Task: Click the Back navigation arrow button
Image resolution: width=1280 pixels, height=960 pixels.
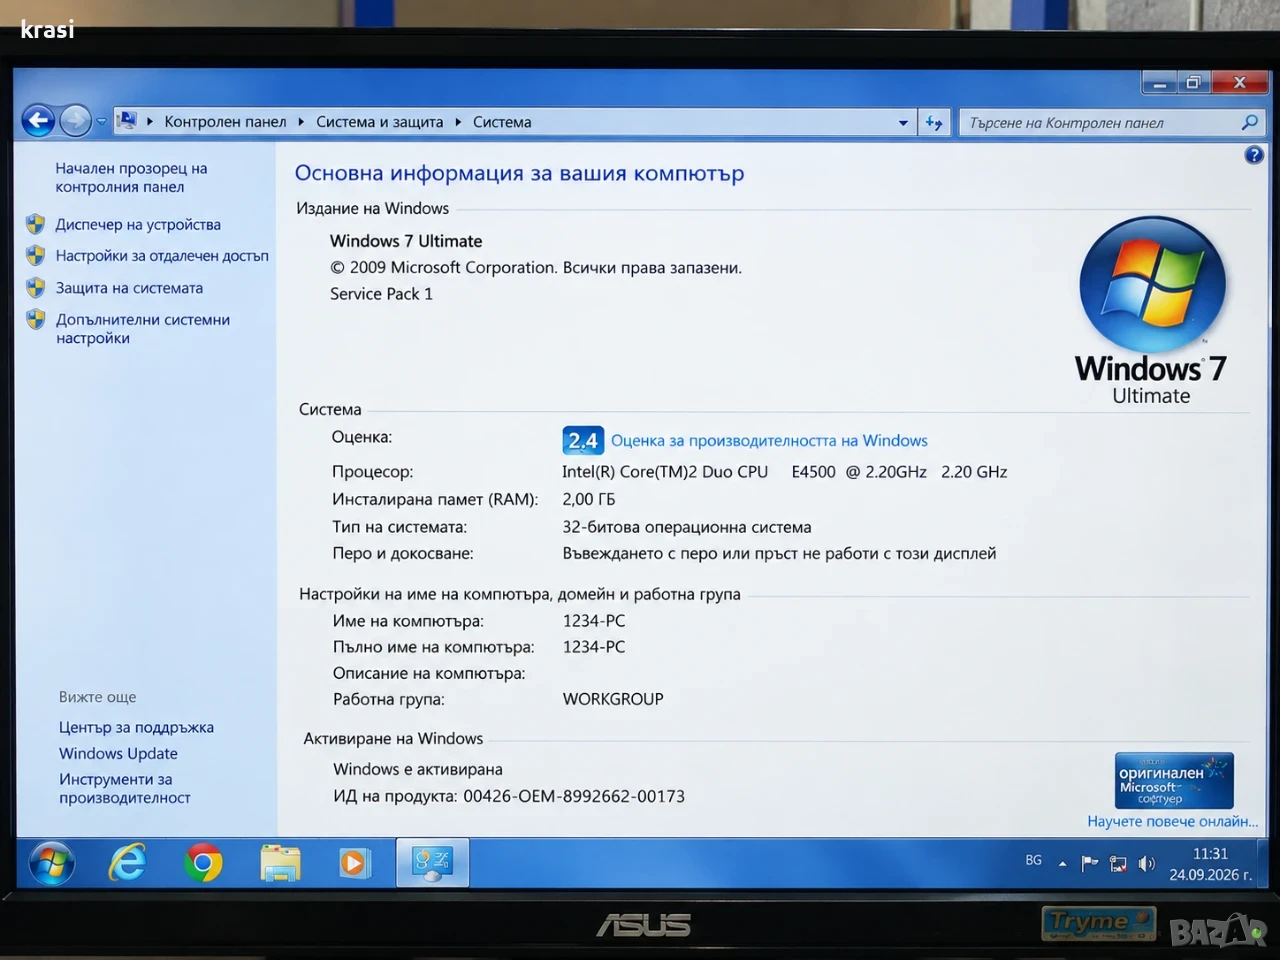Action: [38, 121]
